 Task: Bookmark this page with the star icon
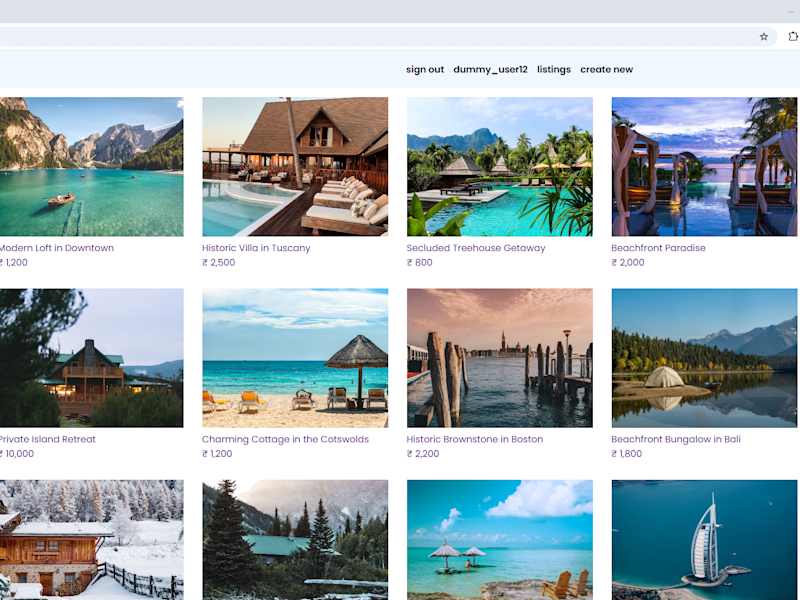tap(763, 36)
